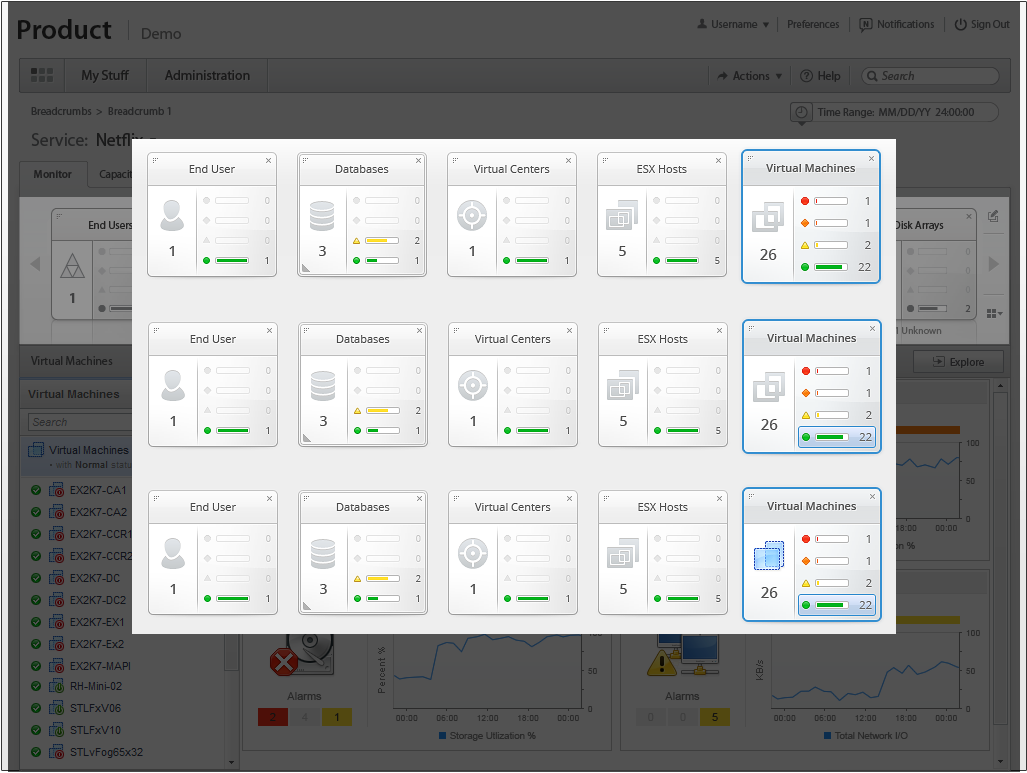
Task: Select EX2K7-CA1 in the machine list
Action: click(98, 490)
